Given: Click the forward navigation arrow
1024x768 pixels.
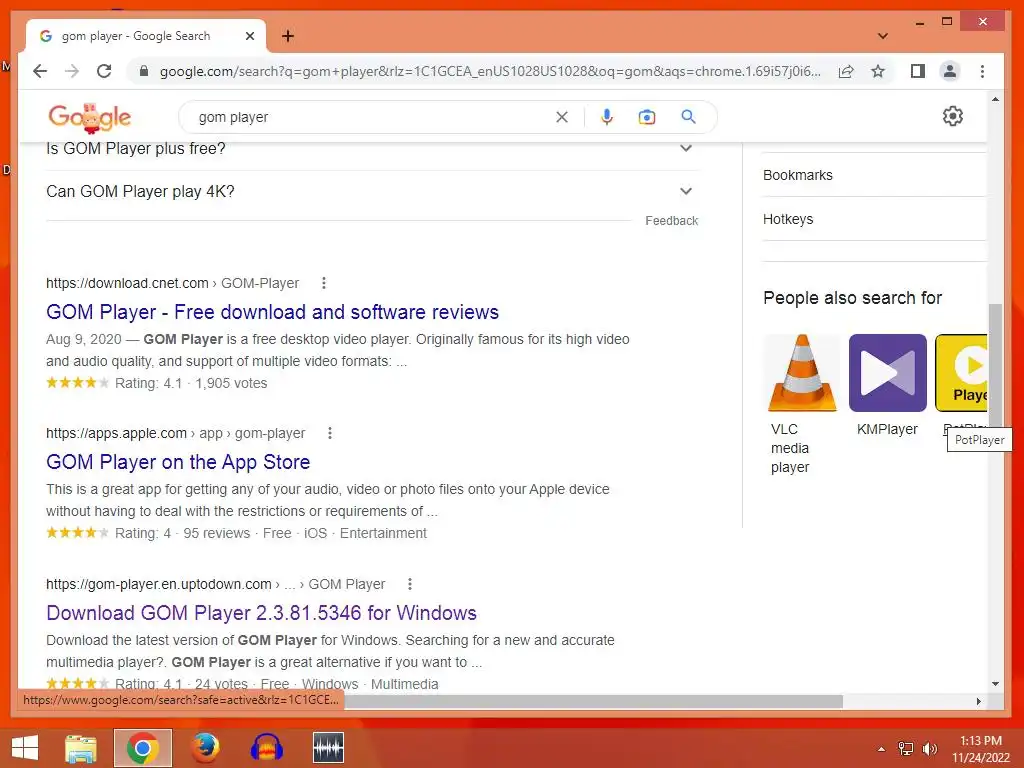Looking at the screenshot, I should pos(72,71).
